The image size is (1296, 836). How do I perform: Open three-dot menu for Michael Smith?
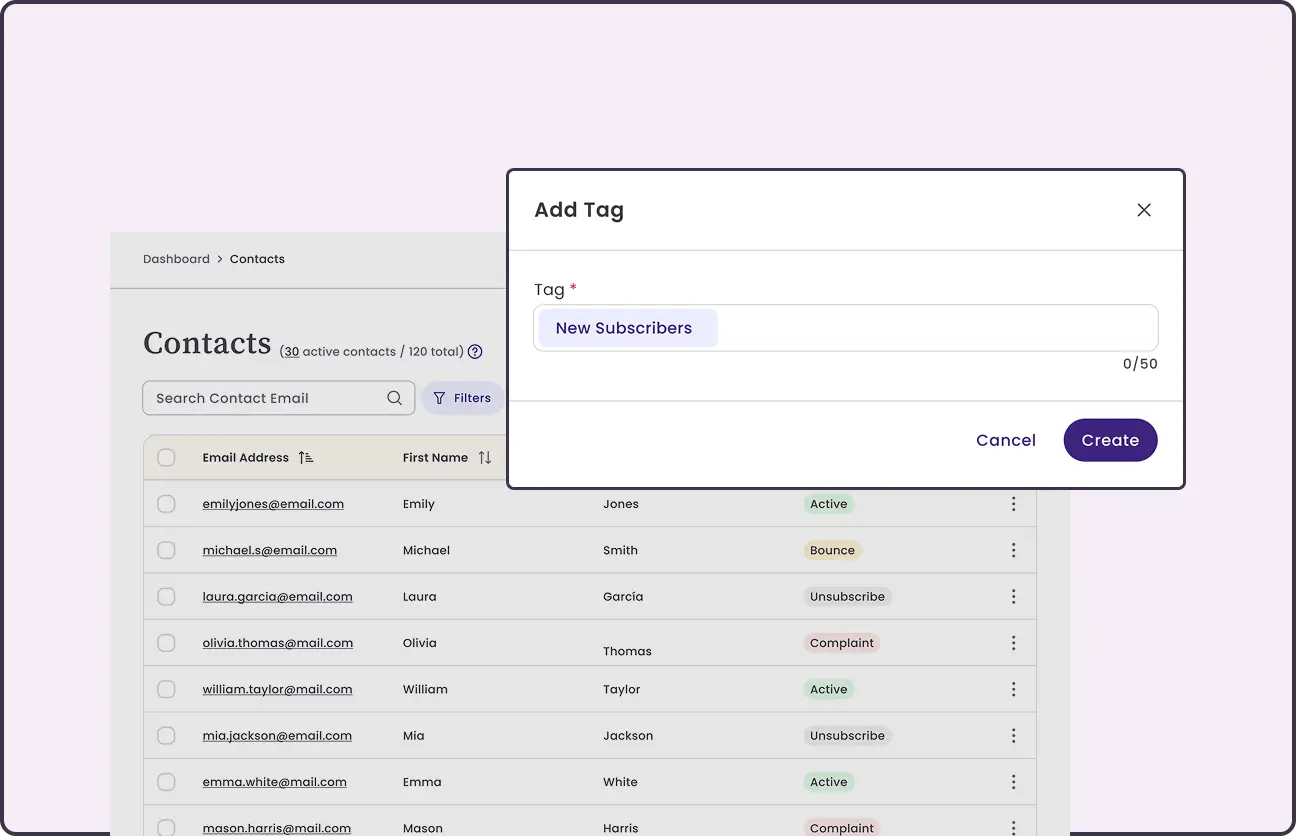pos(1013,550)
